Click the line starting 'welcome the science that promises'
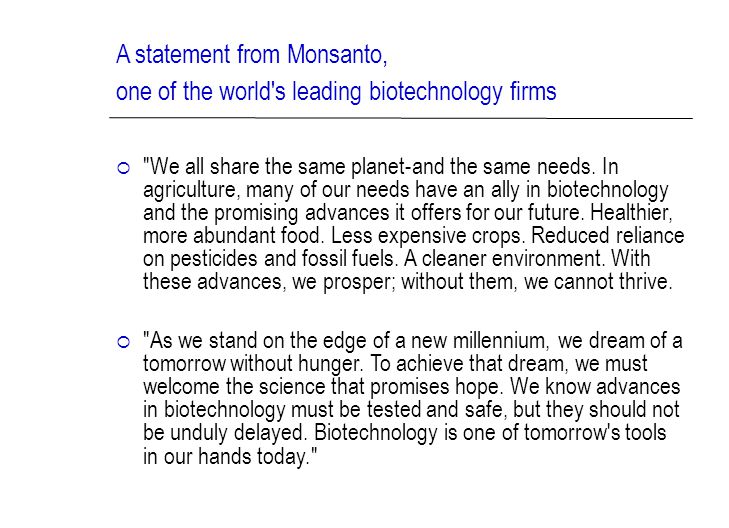The height and width of the screenshot is (528, 729). point(411,387)
